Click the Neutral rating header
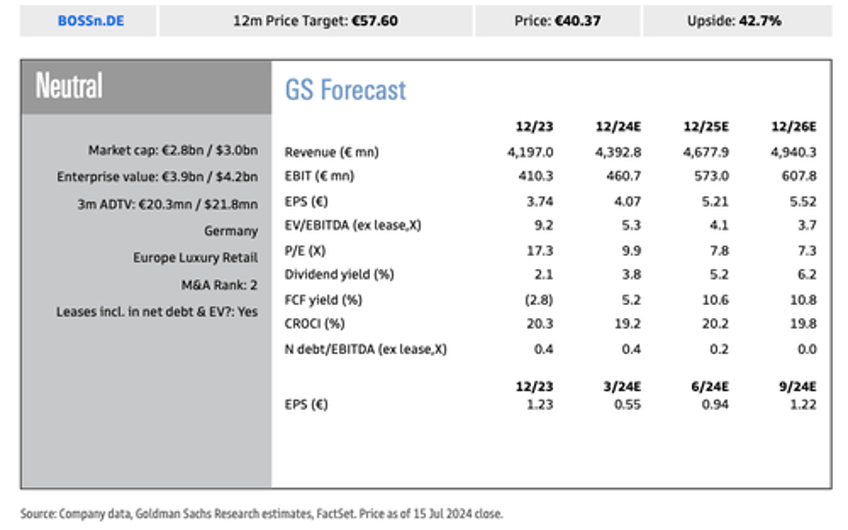This screenshot has width=848, height=530. (147, 87)
